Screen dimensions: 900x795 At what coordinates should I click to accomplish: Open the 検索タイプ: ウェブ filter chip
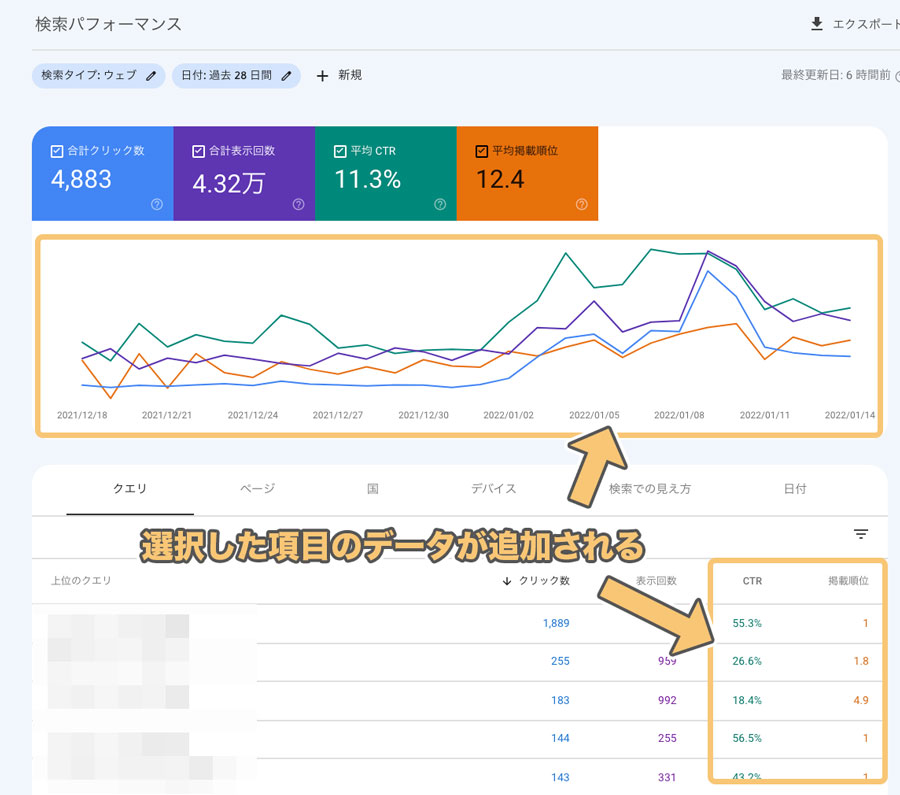pos(99,76)
